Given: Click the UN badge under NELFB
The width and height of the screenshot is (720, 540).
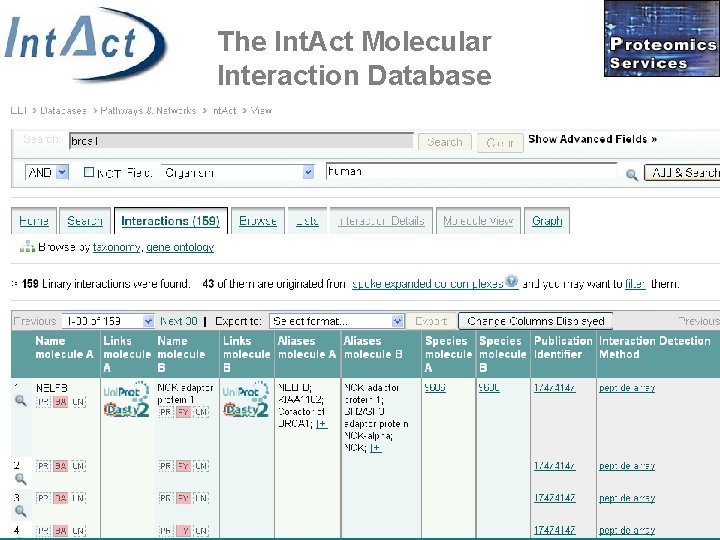Looking at the screenshot, I should (x=79, y=402).
